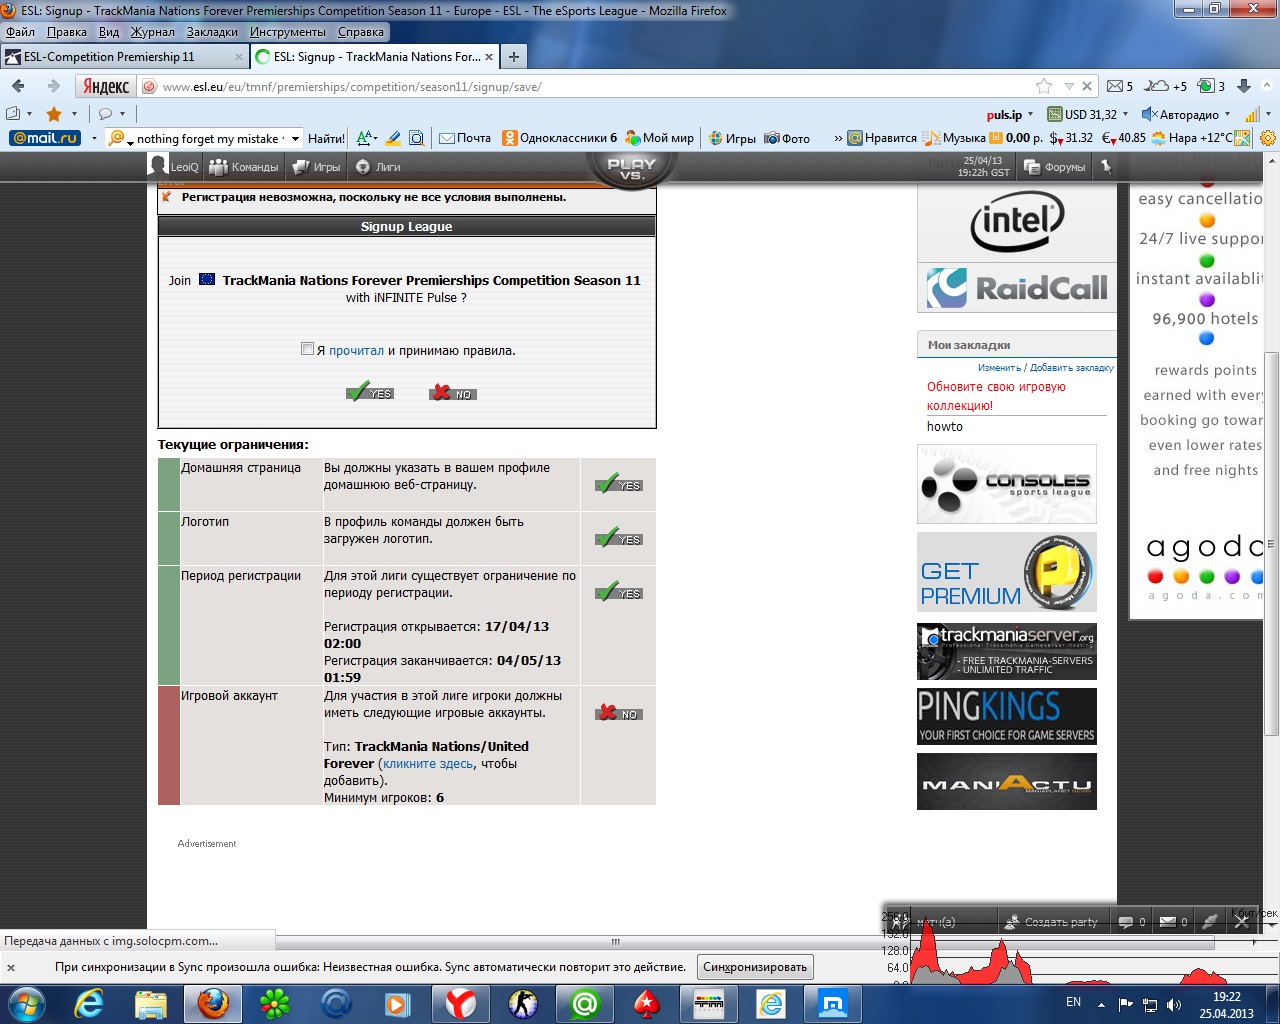
Task: Follow the 'кликните здесь' game account link
Action: (x=428, y=763)
